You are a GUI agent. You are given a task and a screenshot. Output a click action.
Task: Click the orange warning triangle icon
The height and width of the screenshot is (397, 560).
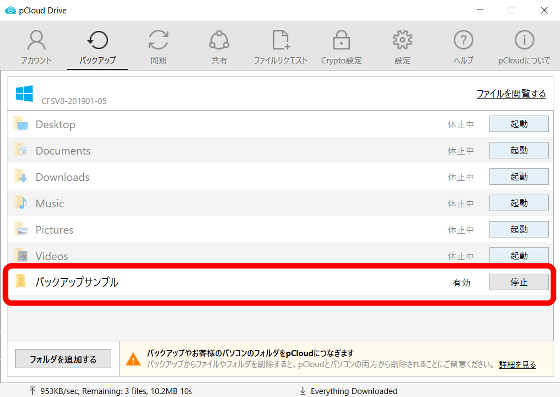pyautogui.click(x=133, y=359)
